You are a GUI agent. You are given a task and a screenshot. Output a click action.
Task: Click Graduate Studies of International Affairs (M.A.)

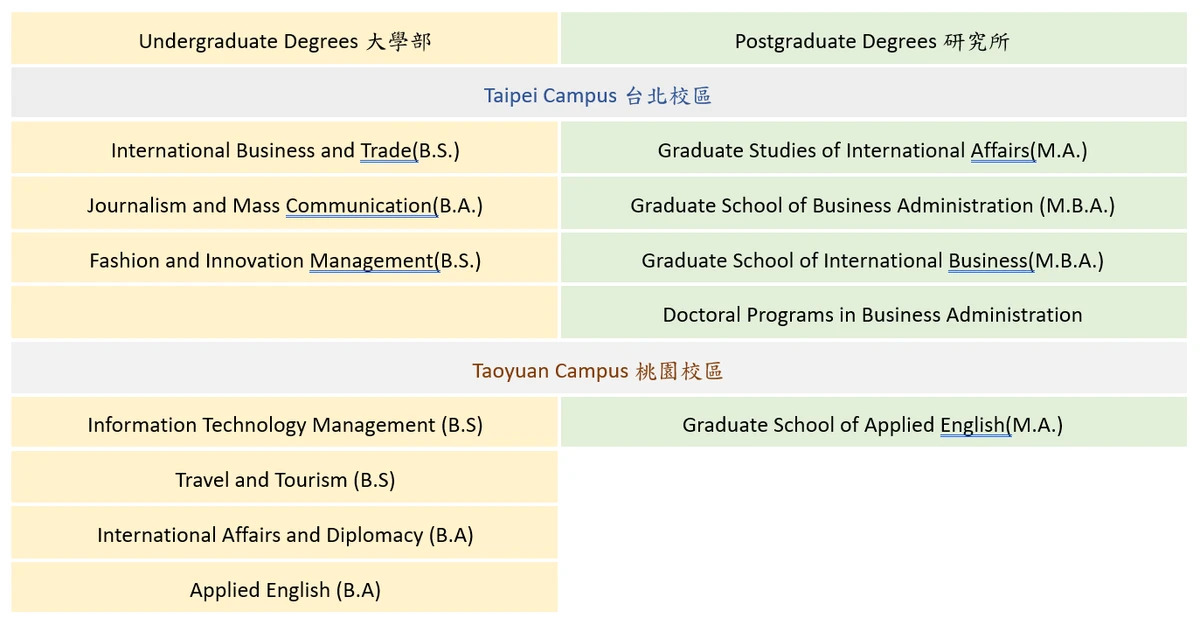[x=872, y=150]
